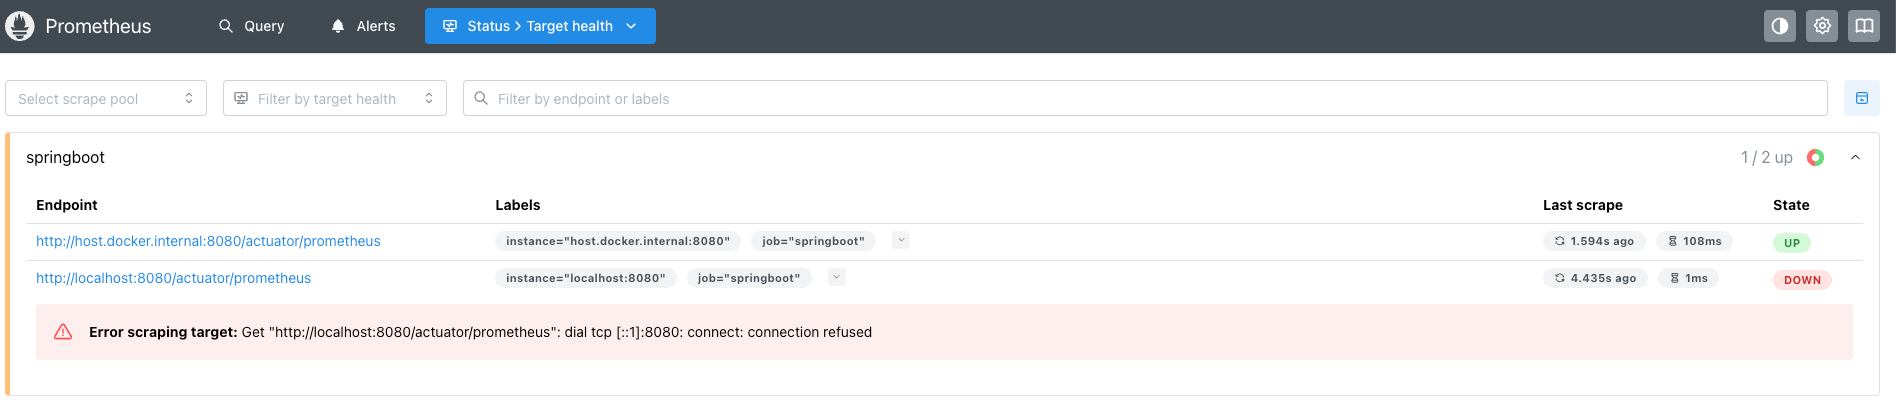Click the Prometheus flame logo icon
Image resolution: width=1896 pixels, height=409 pixels.
point(20,26)
